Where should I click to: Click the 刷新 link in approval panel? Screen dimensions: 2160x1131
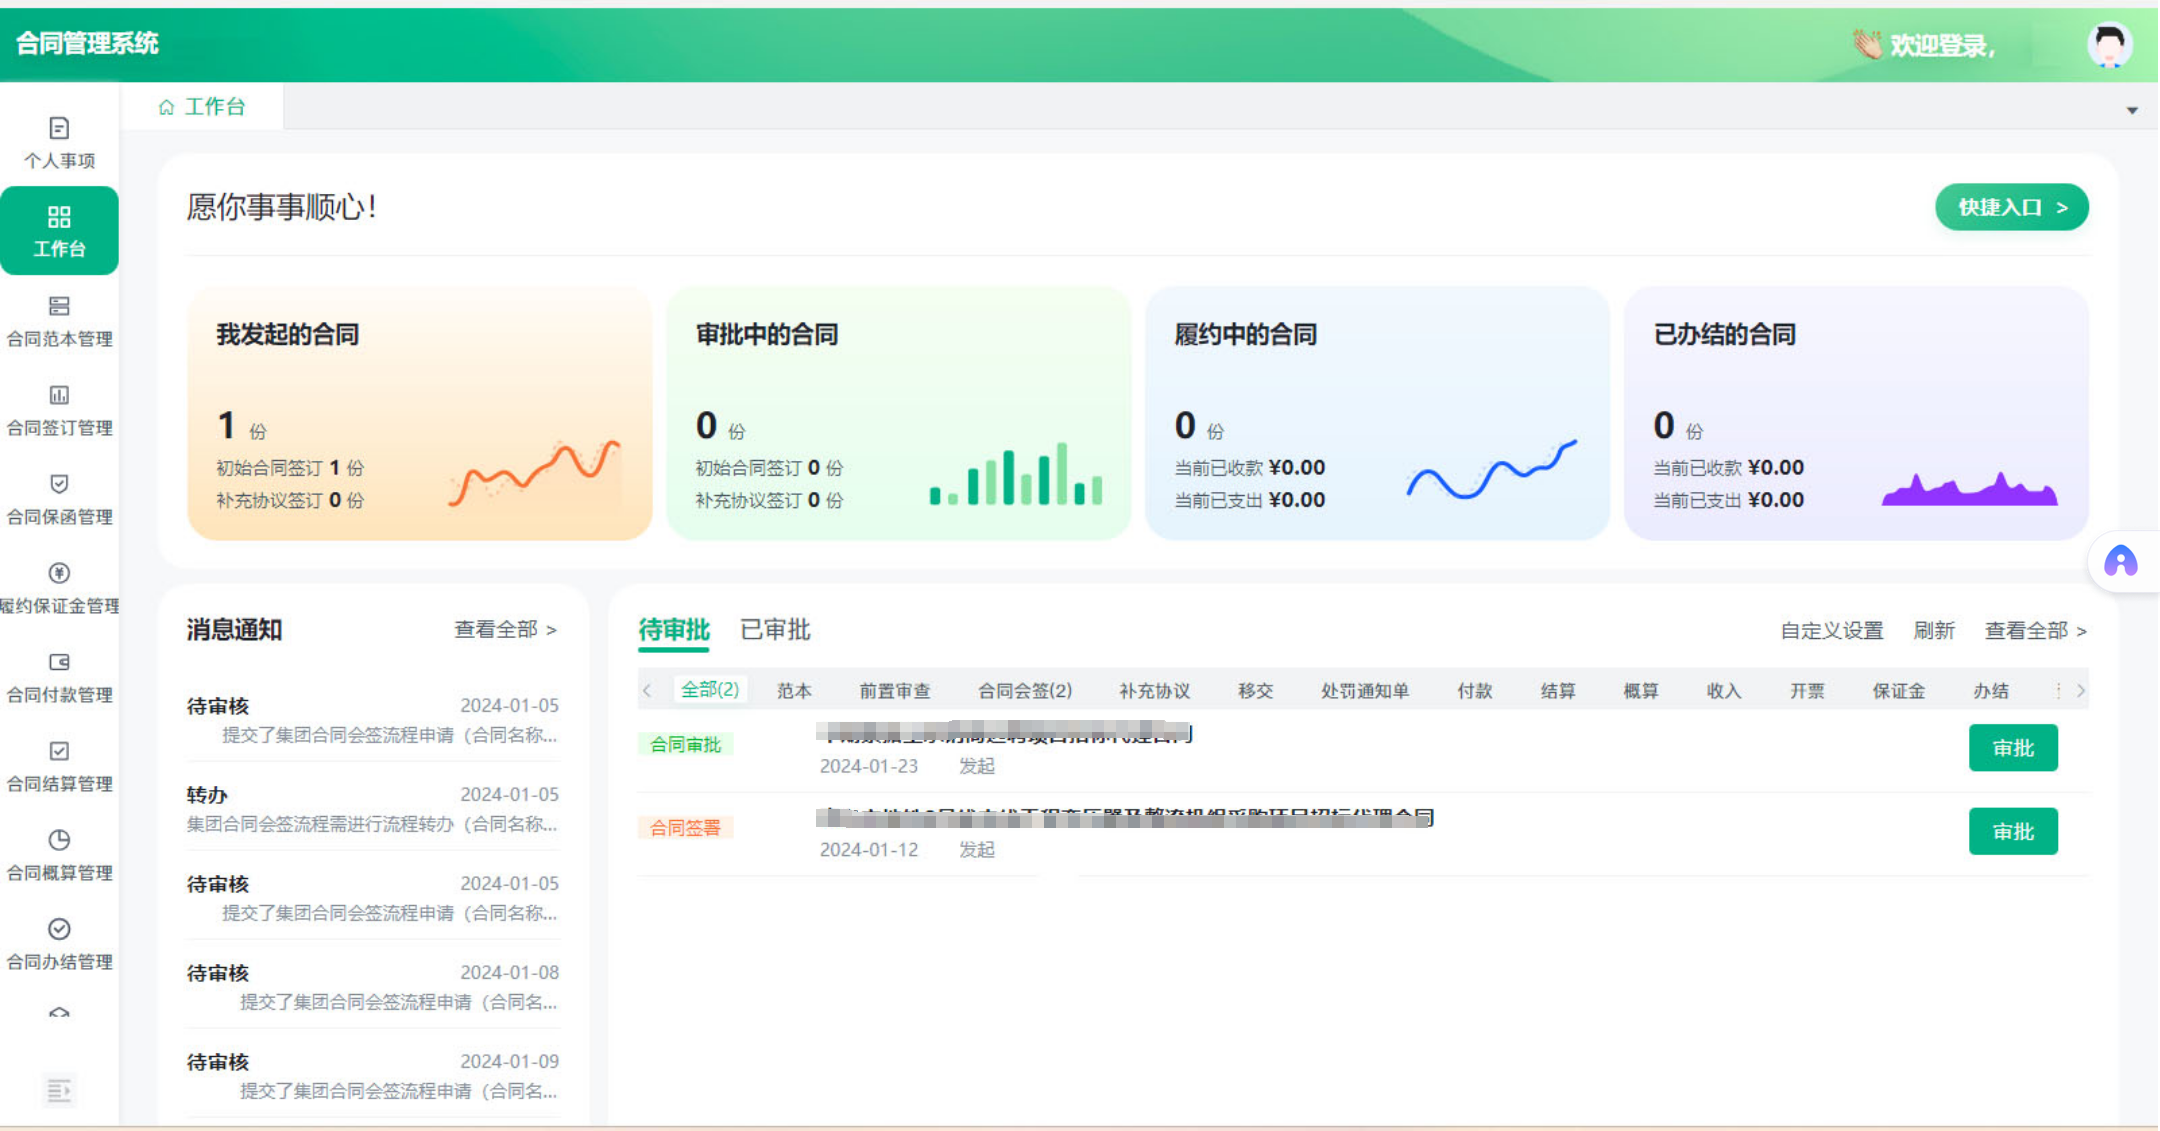(1933, 631)
